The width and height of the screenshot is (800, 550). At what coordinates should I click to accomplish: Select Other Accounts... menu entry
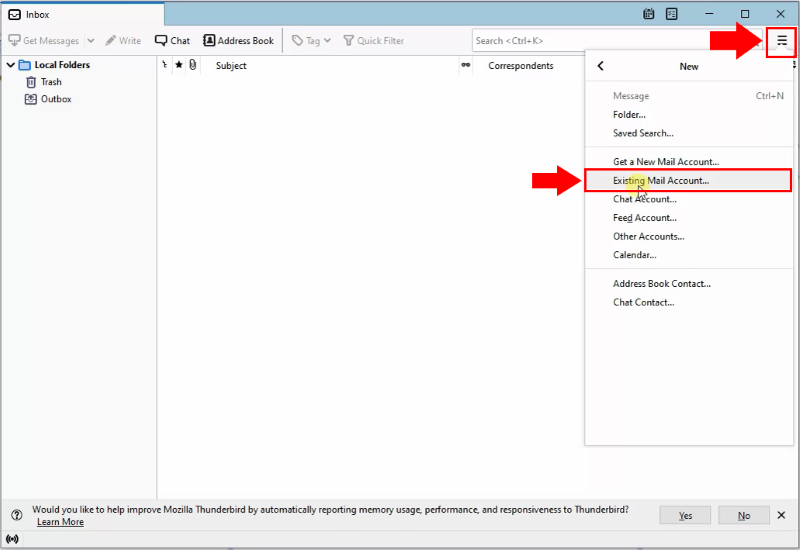coord(689,236)
